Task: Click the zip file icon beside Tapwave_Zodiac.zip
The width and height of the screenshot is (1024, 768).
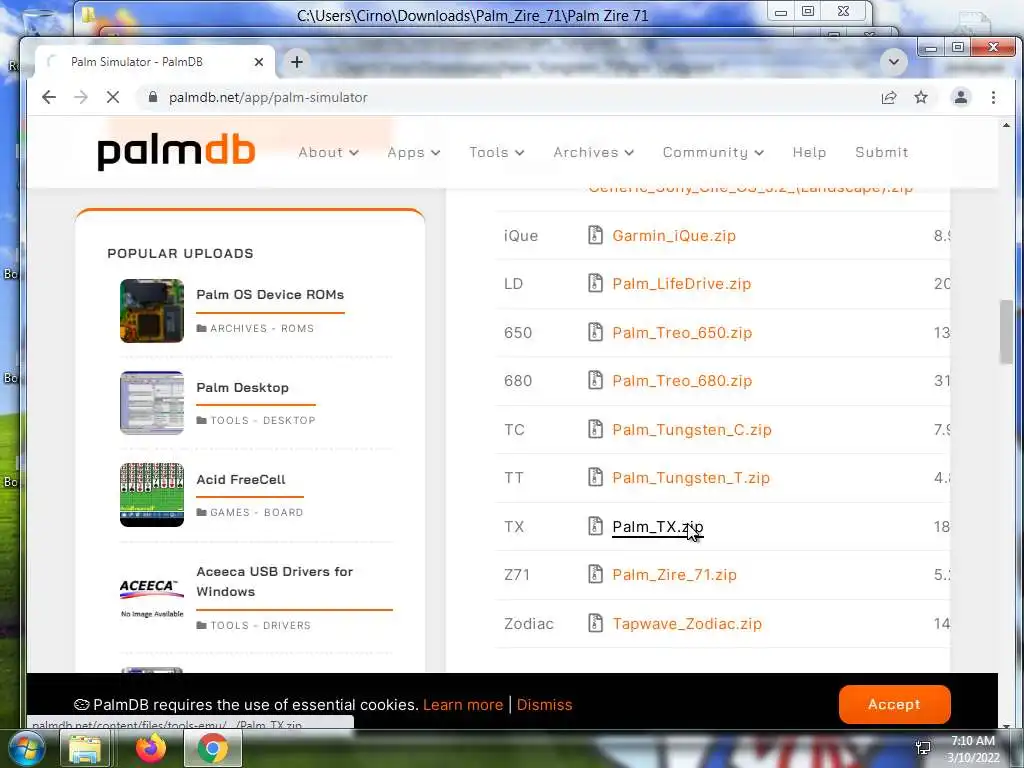Action: pos(595,624)
